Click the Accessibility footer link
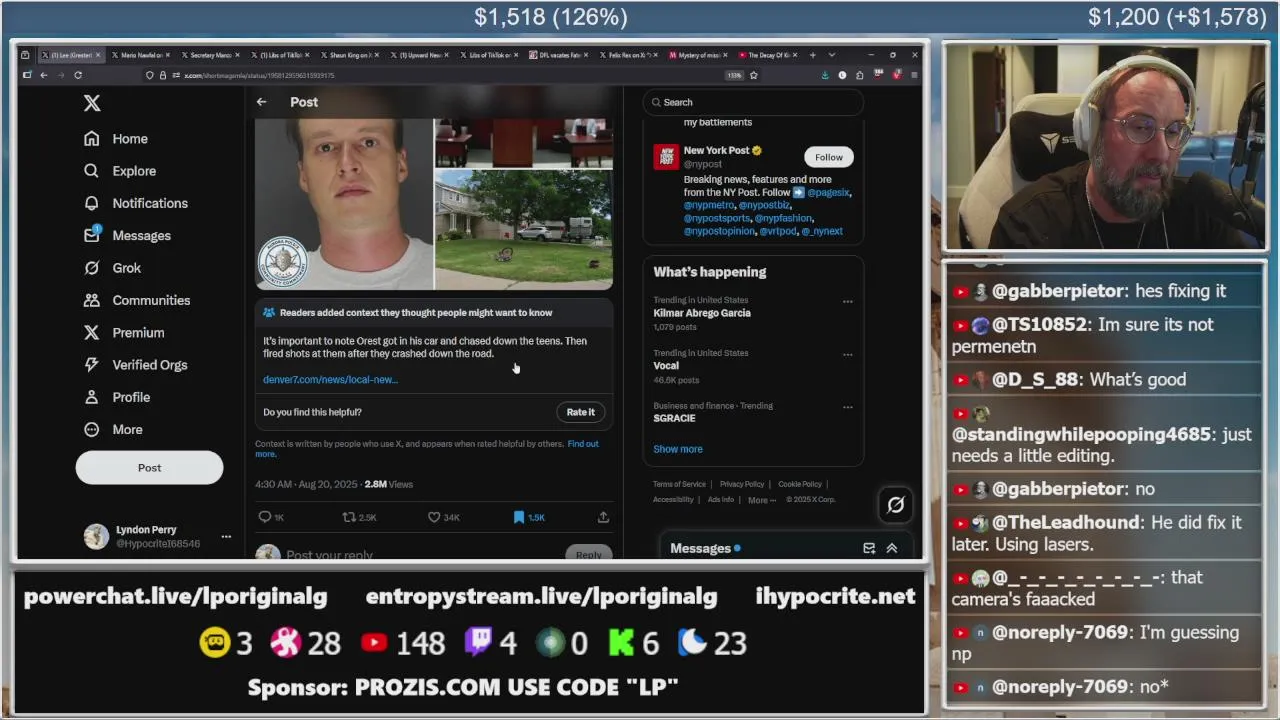Screen dimensions: 1280x720 [673, 500]
